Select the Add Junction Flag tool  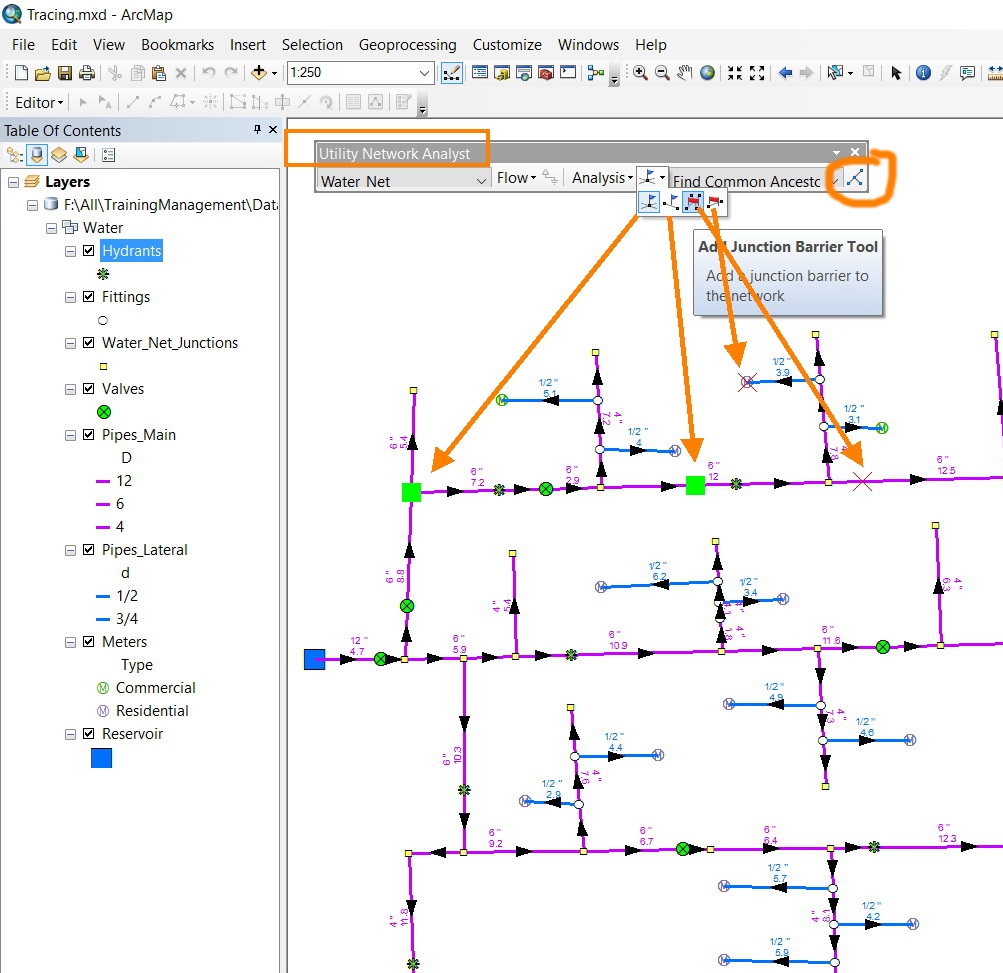(649, 203)
